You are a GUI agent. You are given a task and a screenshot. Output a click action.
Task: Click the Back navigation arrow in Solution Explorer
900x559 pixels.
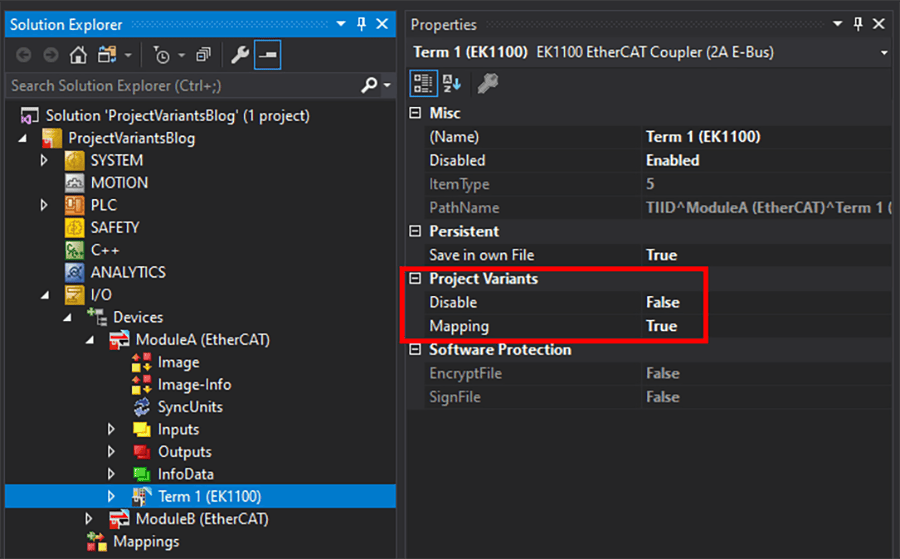24,55
